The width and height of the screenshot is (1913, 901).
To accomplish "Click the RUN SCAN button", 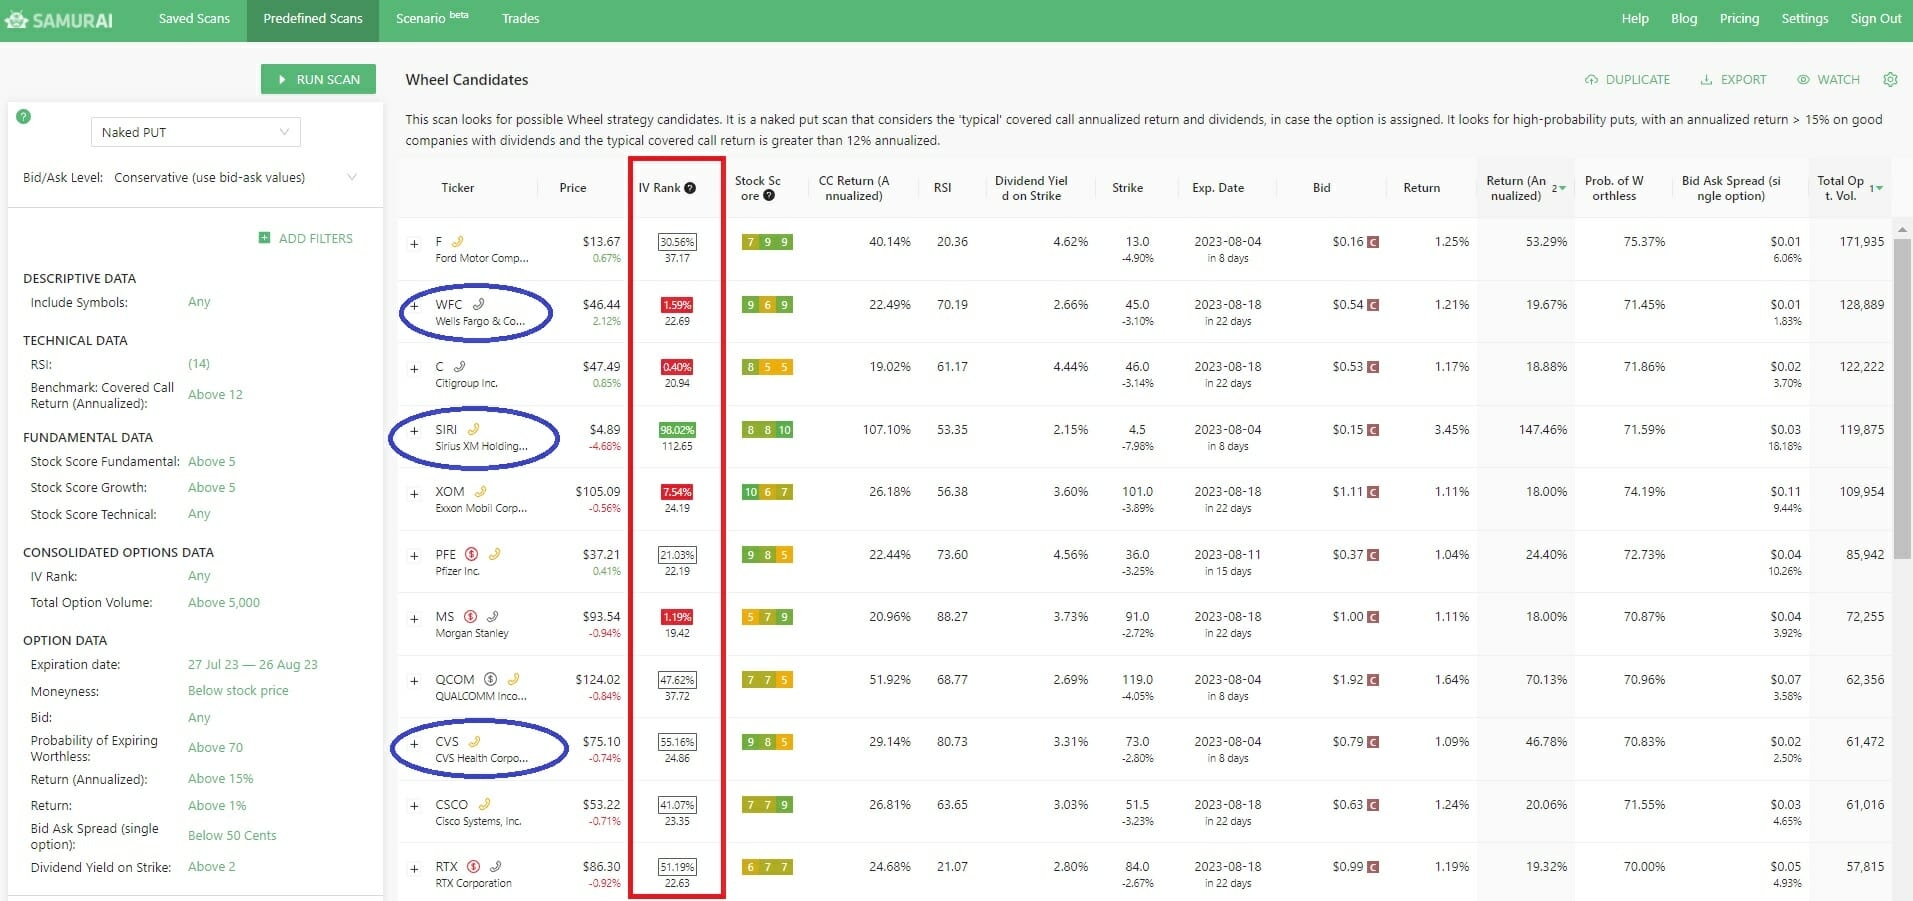I will pyautogui.click(x=318, y=79).
